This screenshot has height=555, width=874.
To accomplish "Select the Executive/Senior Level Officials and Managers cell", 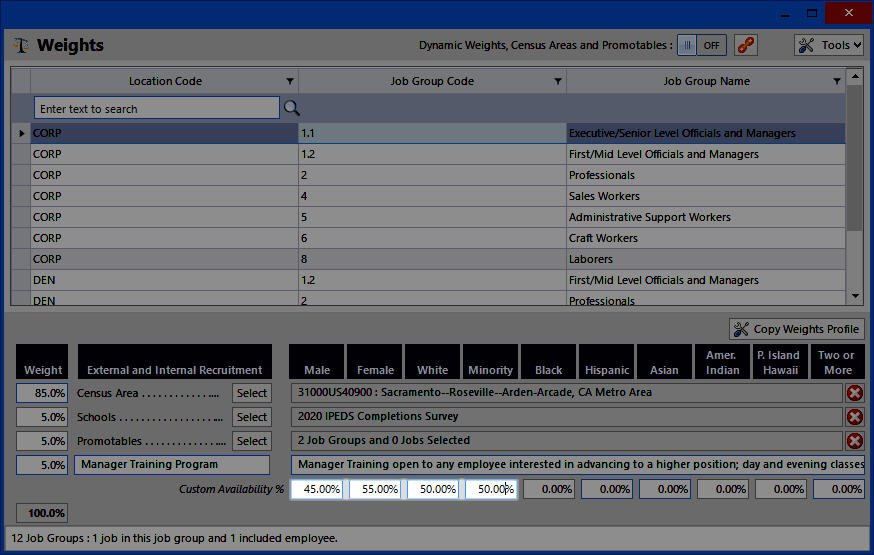I will [706, 133].
